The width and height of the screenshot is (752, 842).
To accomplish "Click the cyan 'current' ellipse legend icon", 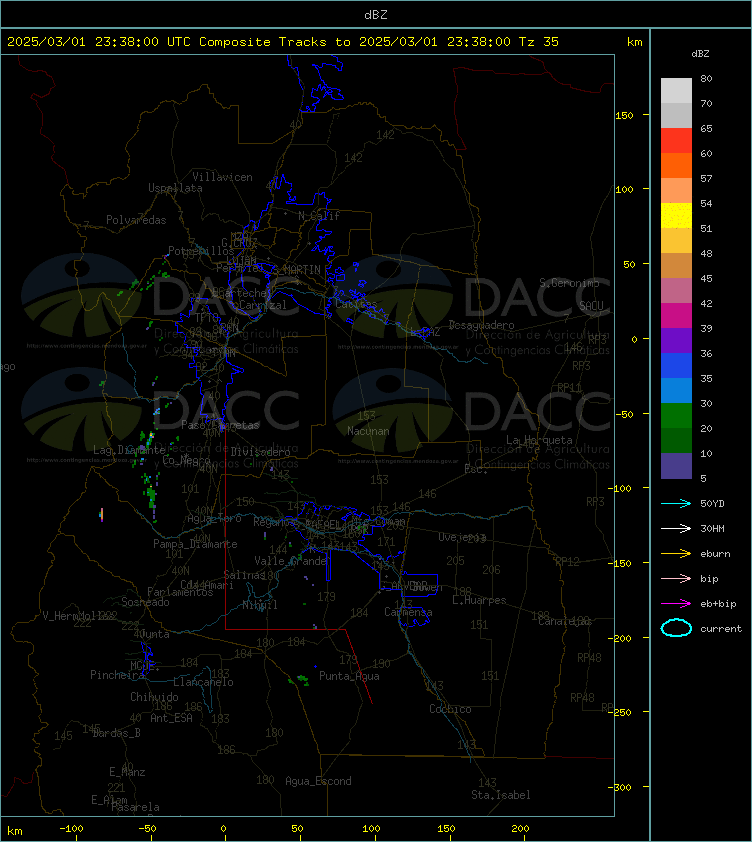I will point(676,628).
